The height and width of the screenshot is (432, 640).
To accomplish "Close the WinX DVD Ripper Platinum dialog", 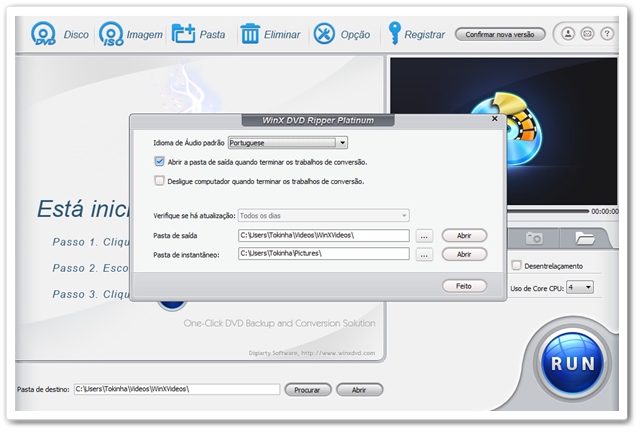I will [494, 119].
